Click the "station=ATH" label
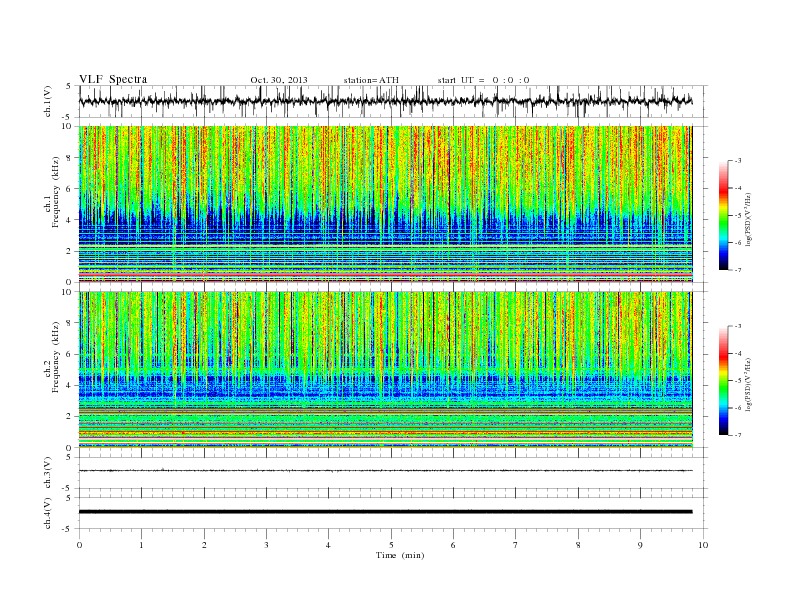This screenshot has height=612, width=792. point(371,80)
